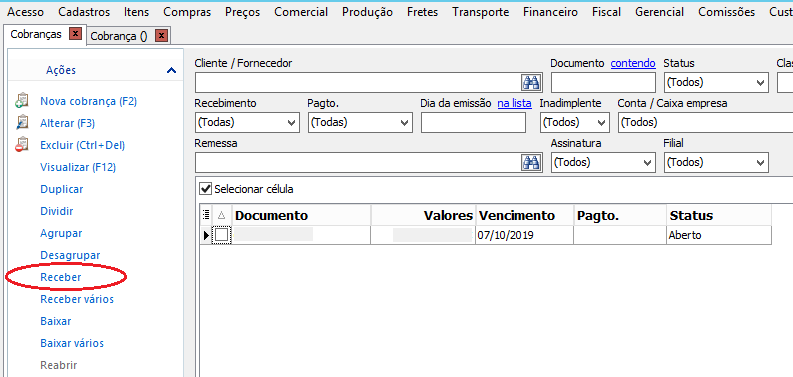Image resolution: width=793 pixels, height=377 pixels.
Task: Collapse the Ações panel chevron
Action: click(171, 70)
